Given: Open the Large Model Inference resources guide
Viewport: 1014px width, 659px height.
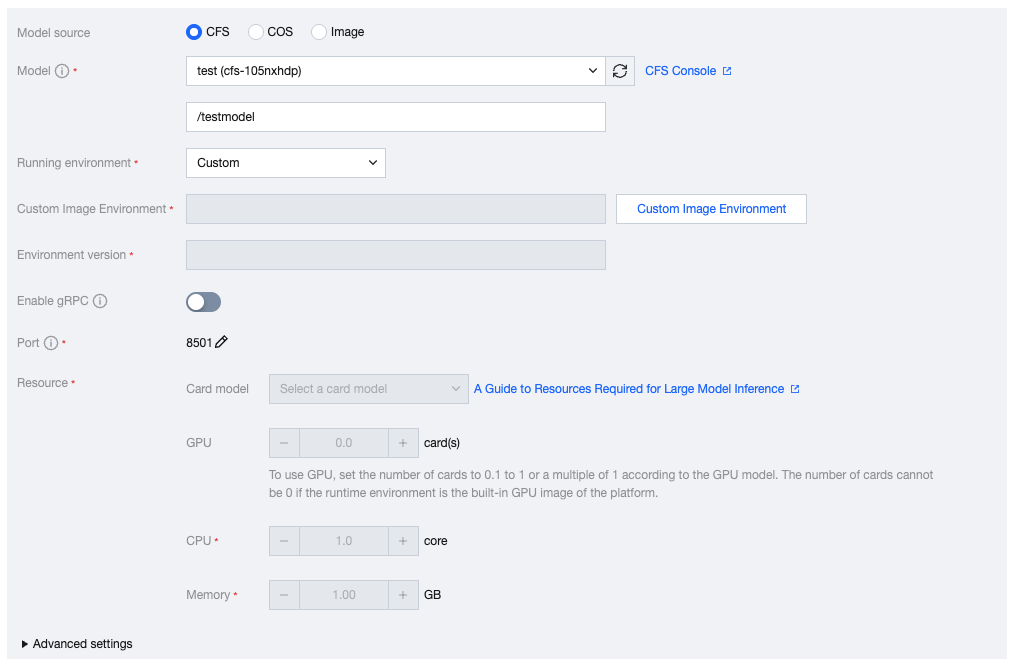Looking at the screenshot, I should 636,389.
